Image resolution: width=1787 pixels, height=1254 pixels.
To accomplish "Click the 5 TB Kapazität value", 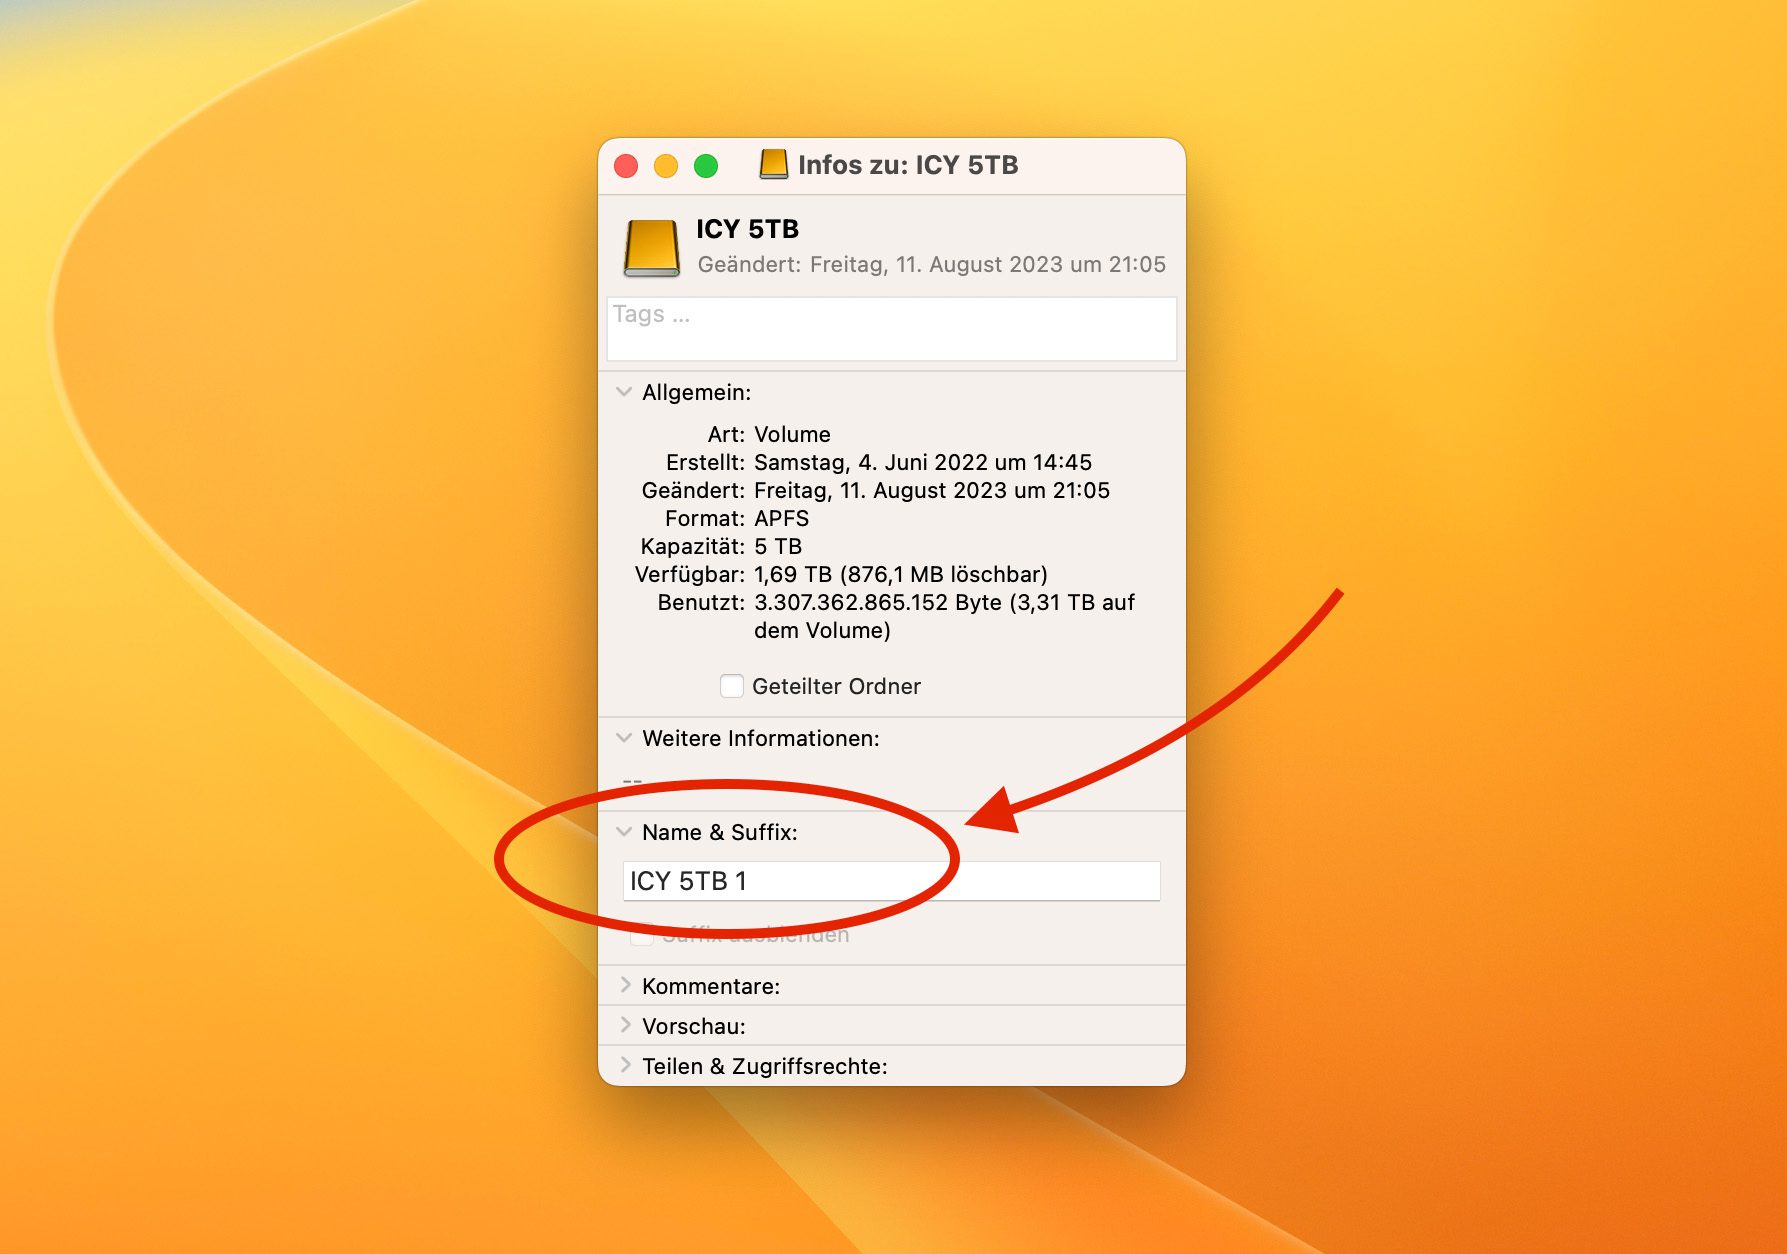I will click(778, 546).
